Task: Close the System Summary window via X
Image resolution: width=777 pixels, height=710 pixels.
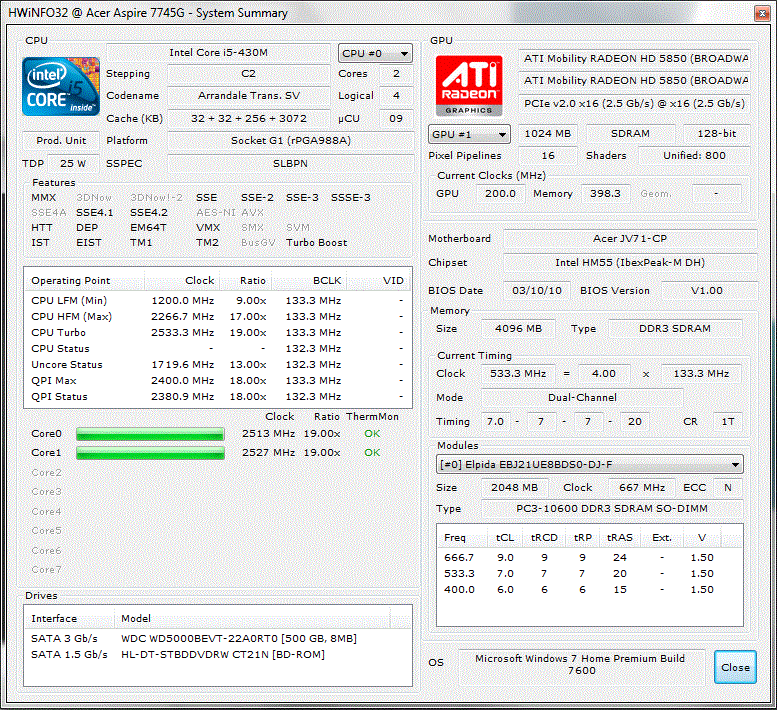Action: [x=762, y=13]
